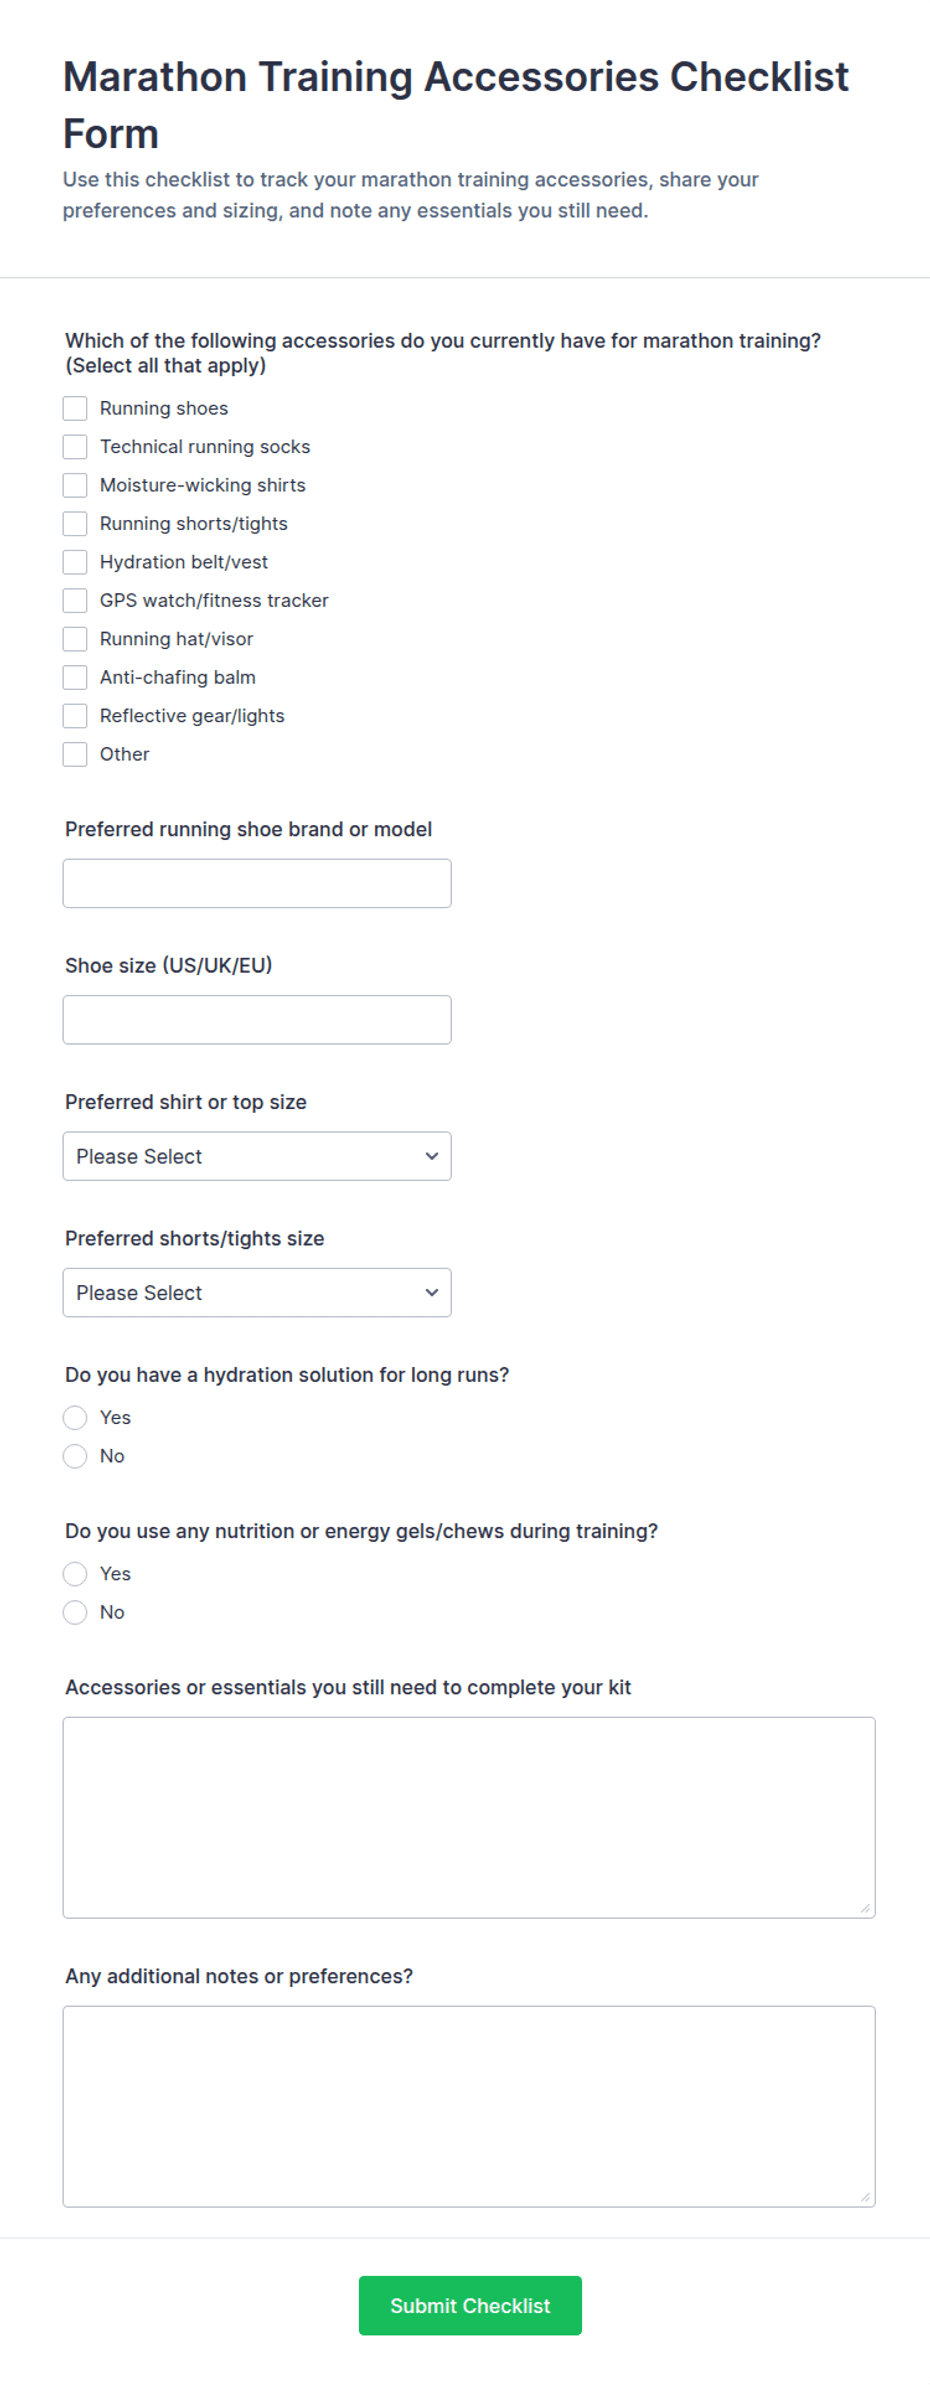Tick the Technical running socks option
Screen dimensions: 930x2385
pyautogui.click(x=75, y=447)
